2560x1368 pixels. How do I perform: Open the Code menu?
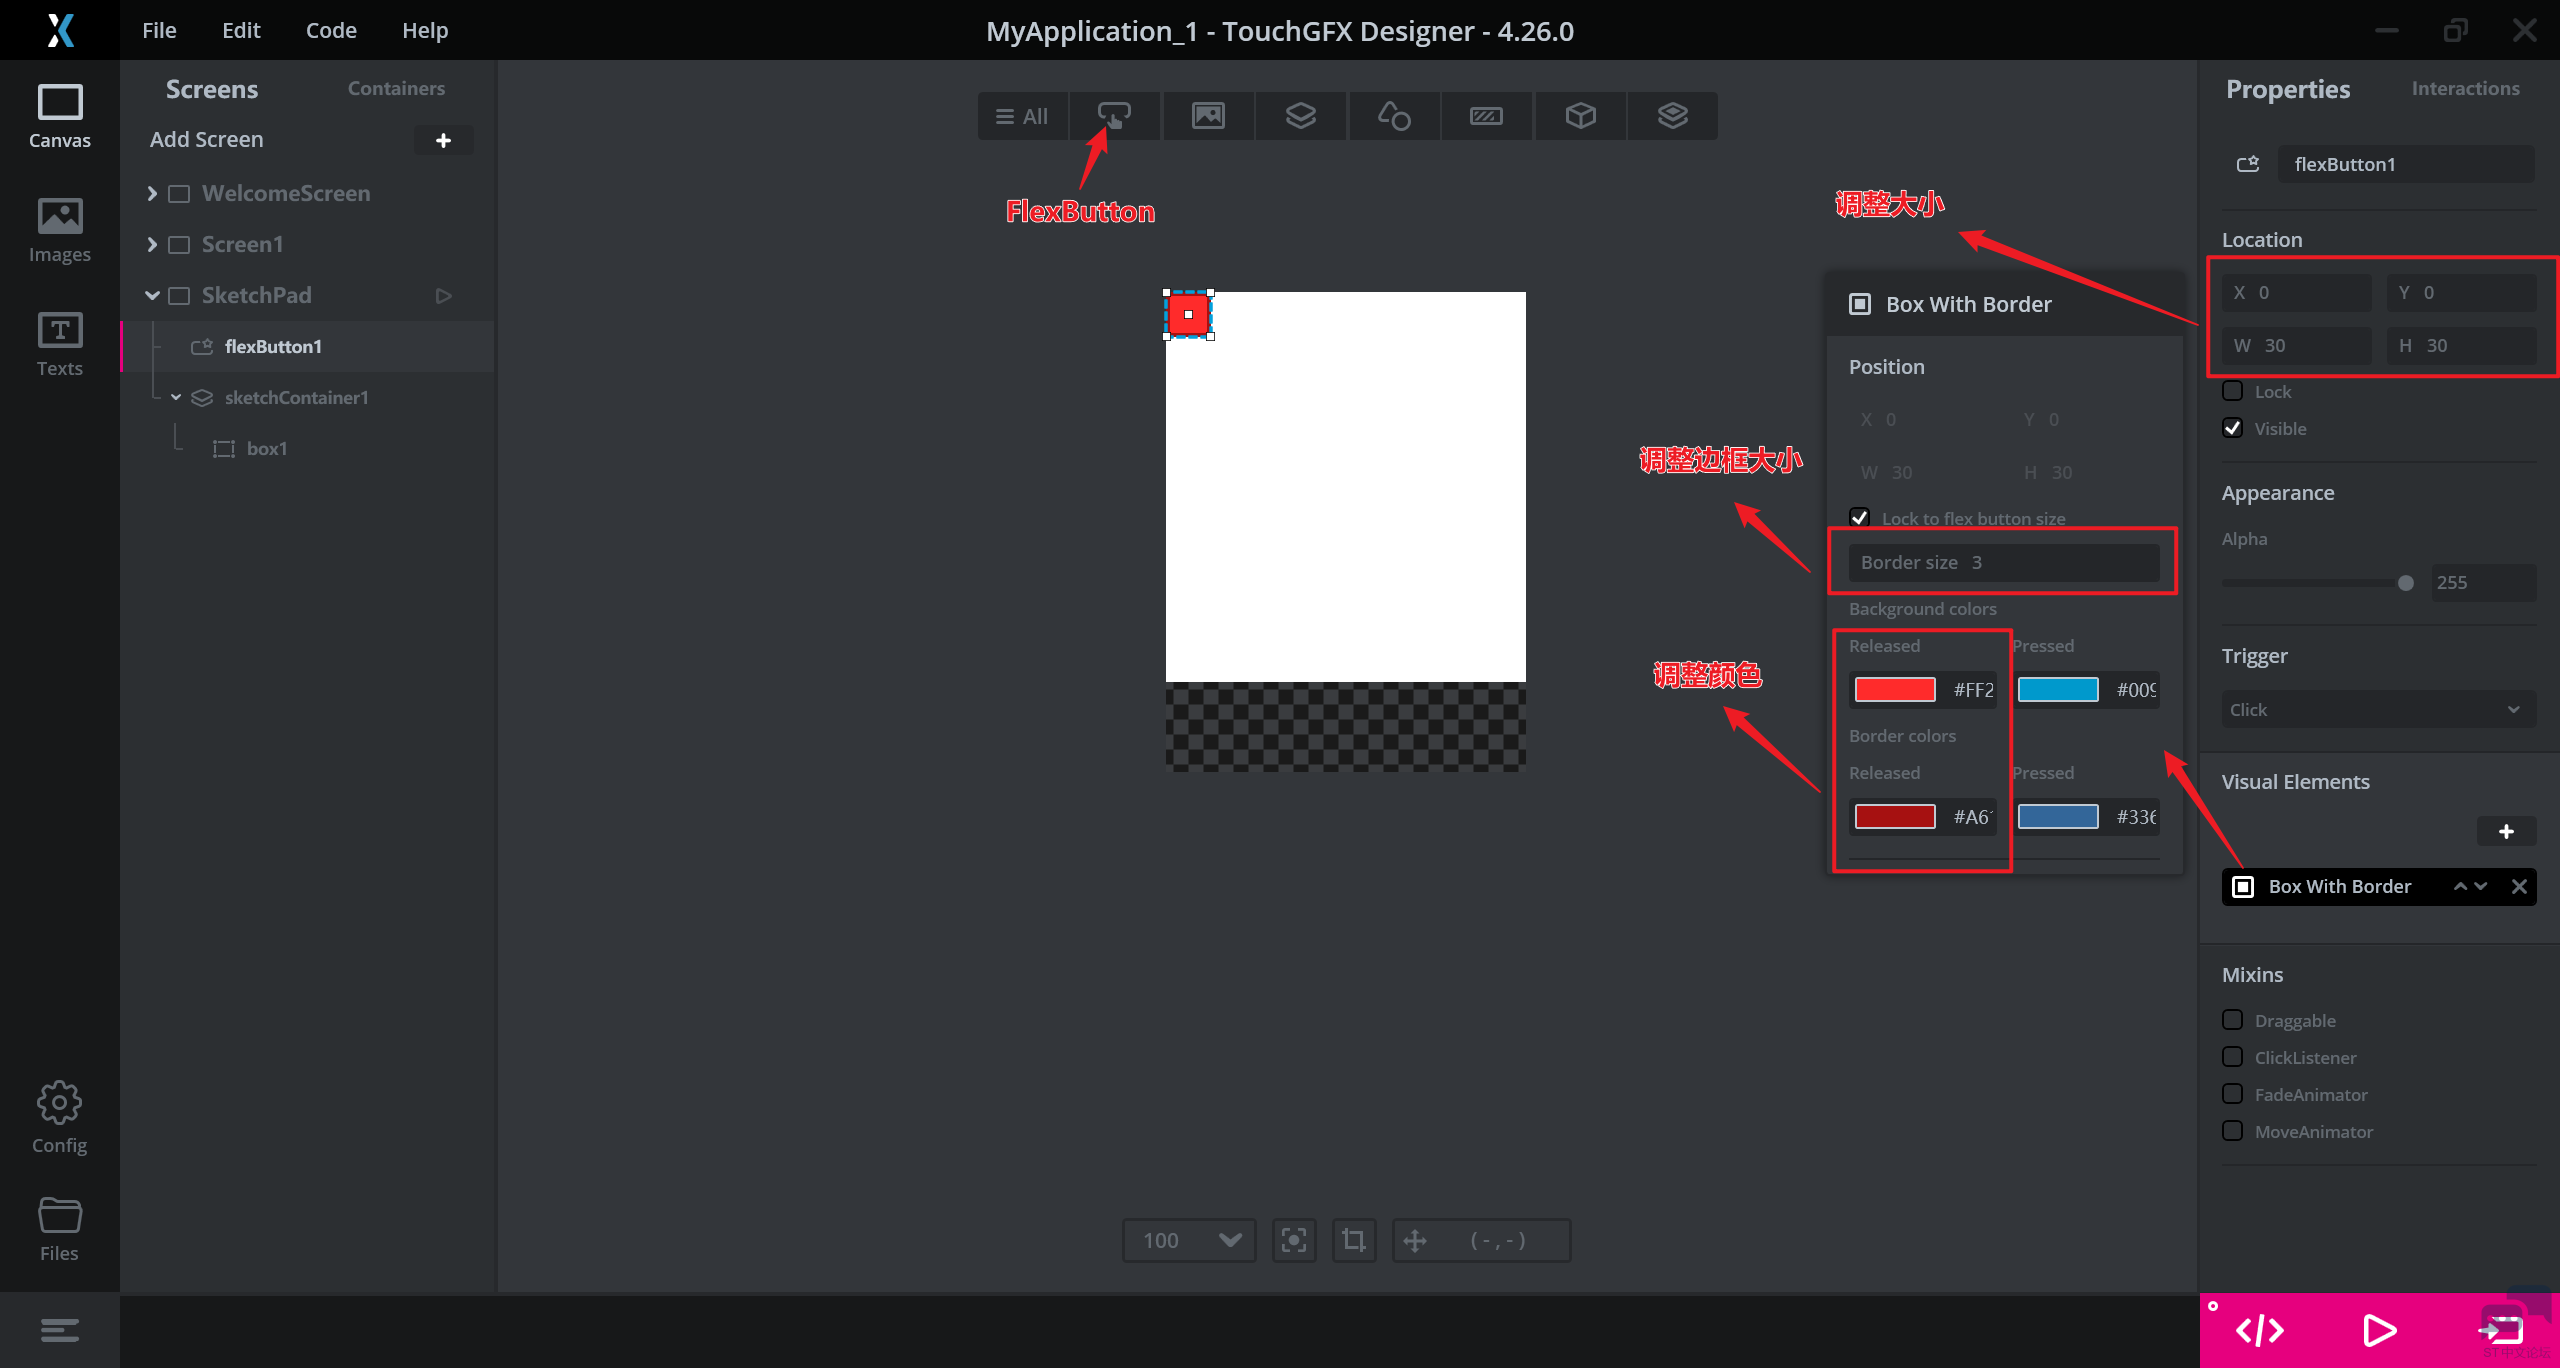[x=331, y=30]
